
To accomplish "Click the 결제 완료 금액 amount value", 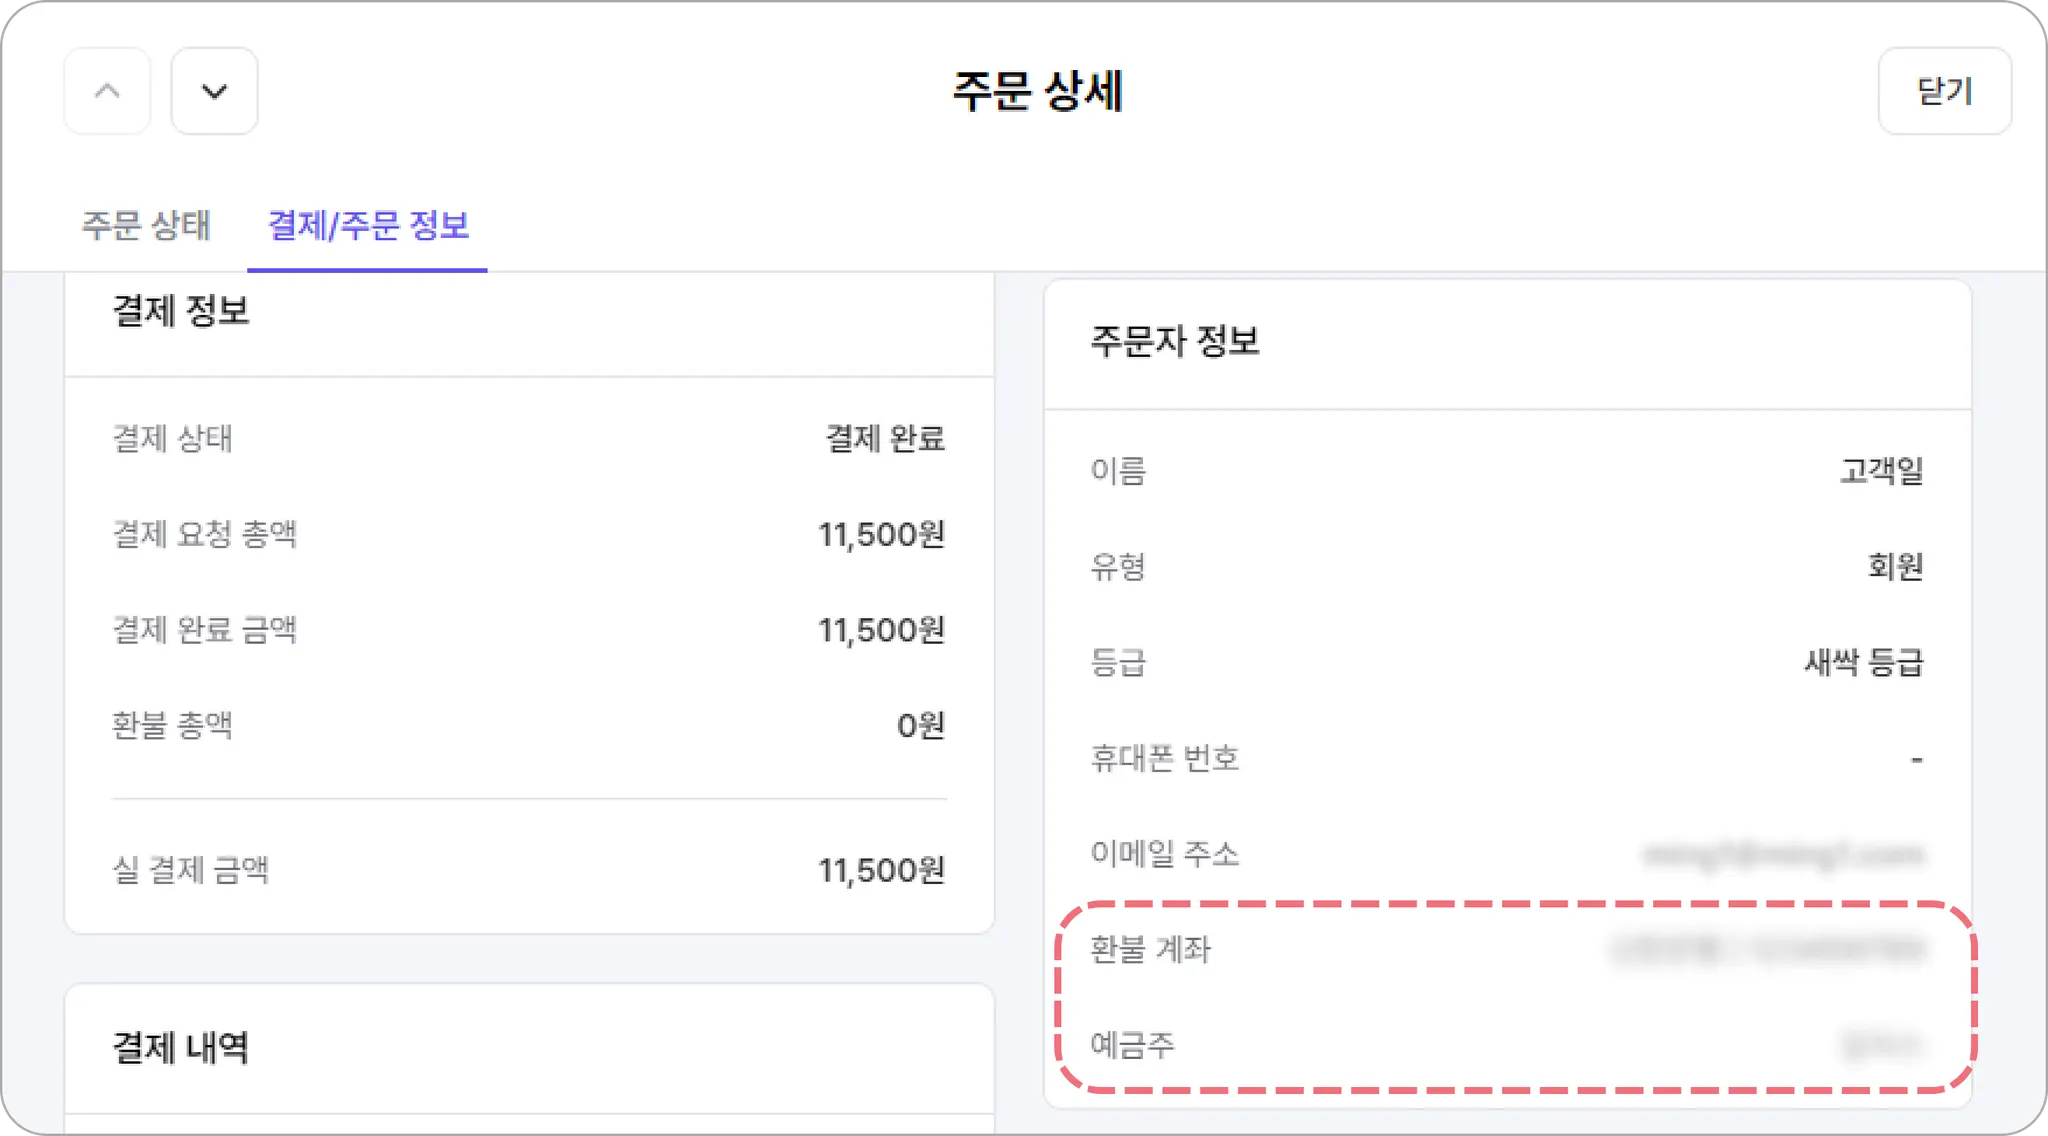I will pyautogui.click(x=881, y=630).
